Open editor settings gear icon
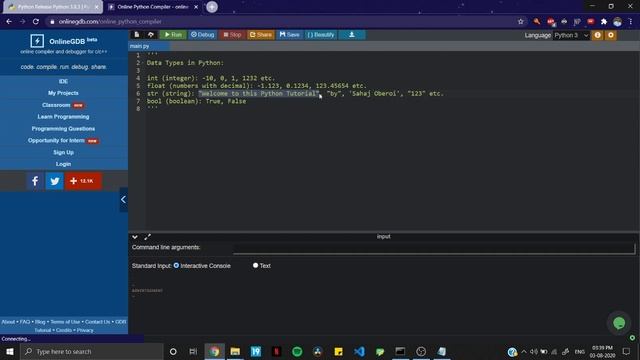This screenshot has height=360, width=640. tap(611, 35)
